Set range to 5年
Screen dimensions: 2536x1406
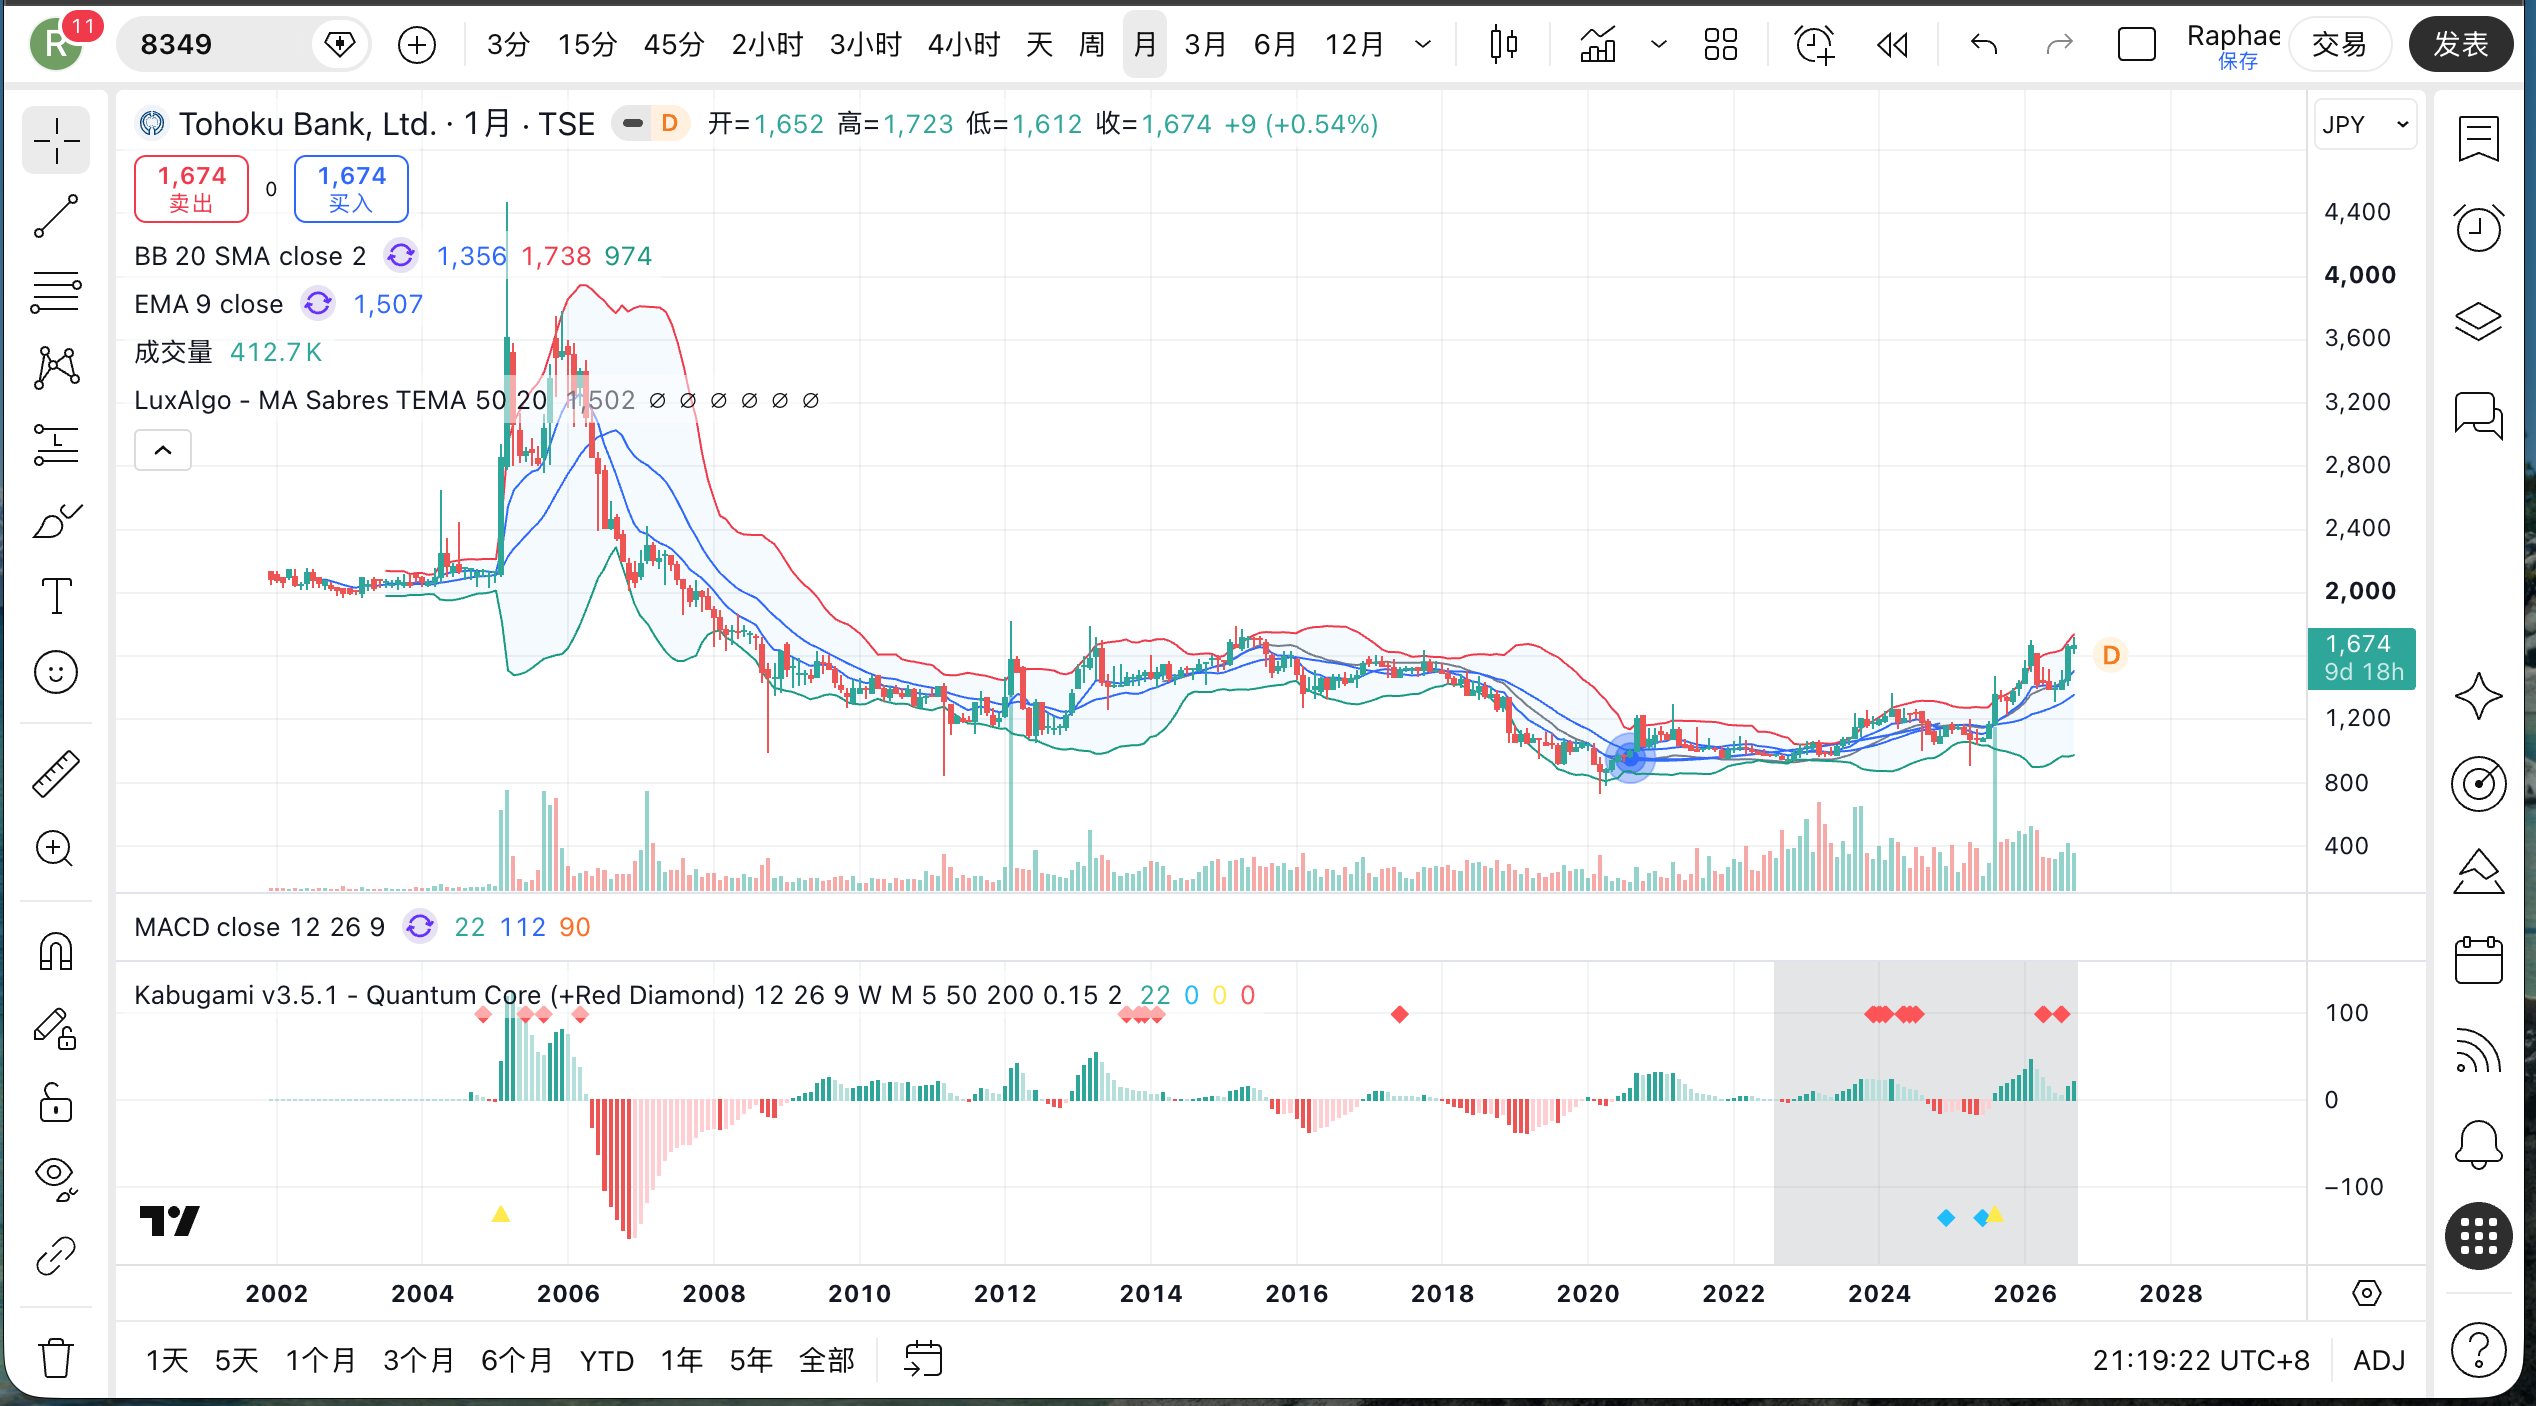pyautogui.click(x=751, y=1360)
